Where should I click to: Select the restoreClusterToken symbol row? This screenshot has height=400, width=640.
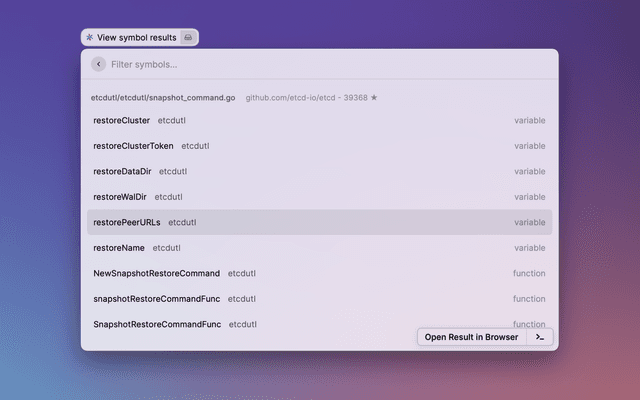coord(133,146)
